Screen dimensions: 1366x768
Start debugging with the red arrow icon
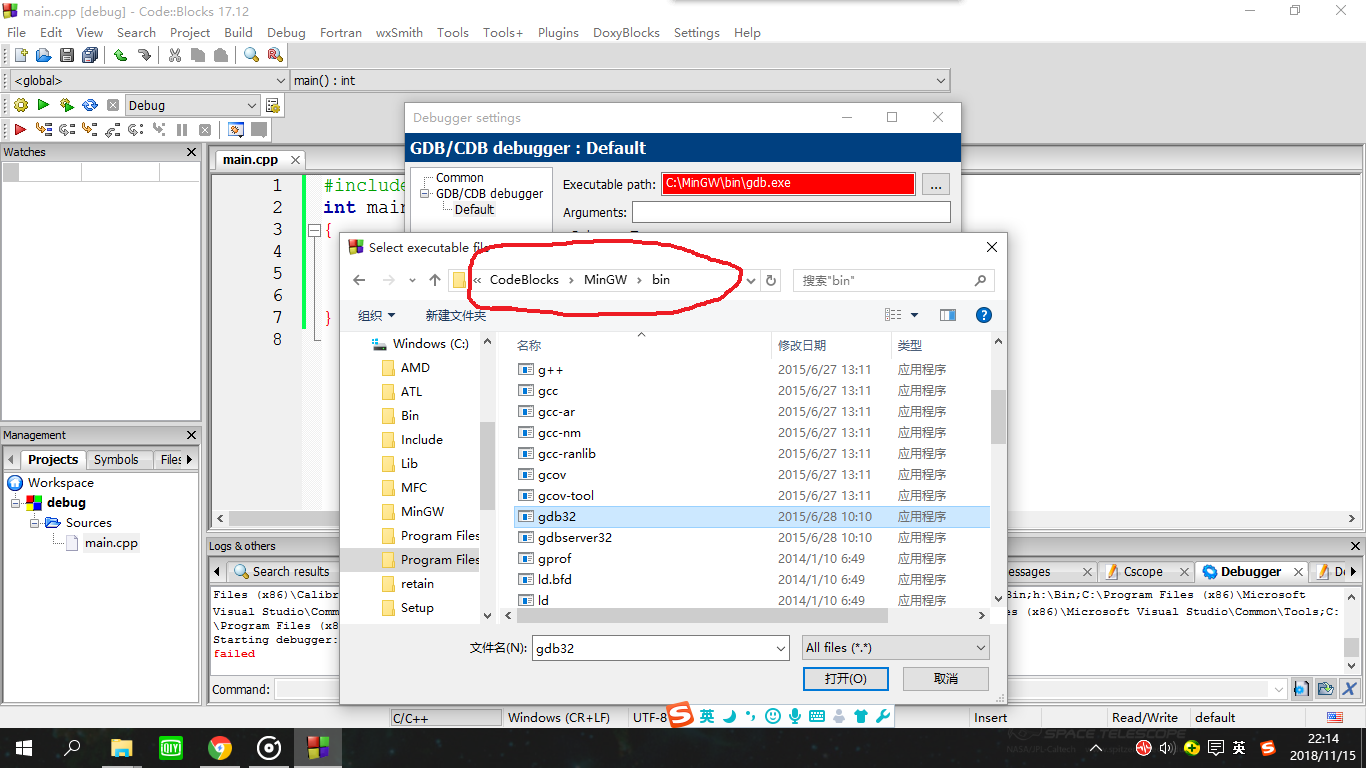(18, 129)
